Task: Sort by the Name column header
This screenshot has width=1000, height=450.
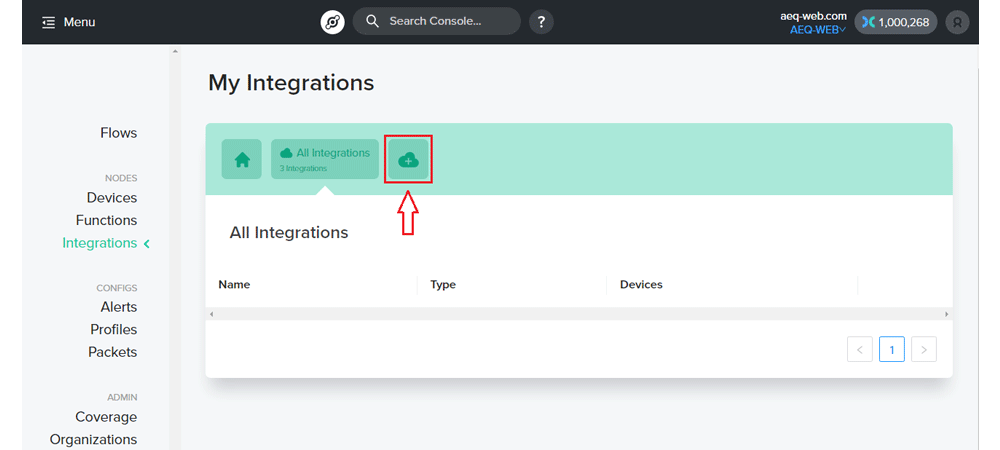Action: 234,284
